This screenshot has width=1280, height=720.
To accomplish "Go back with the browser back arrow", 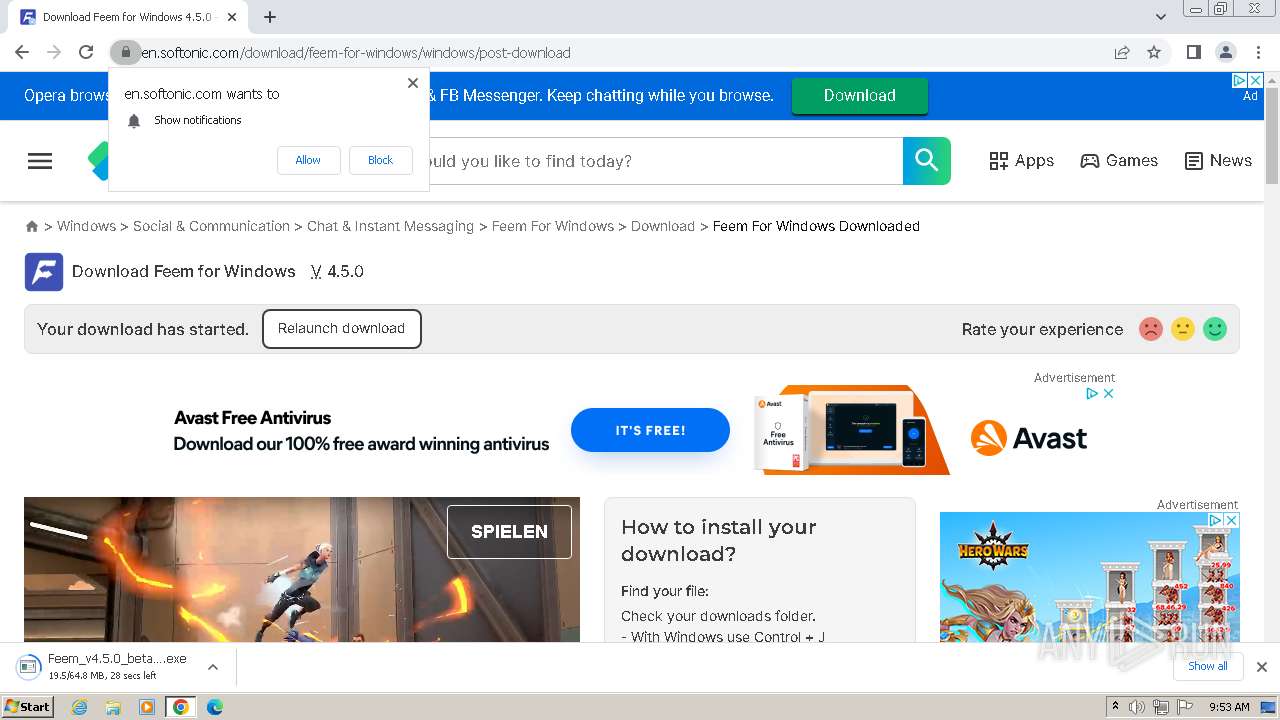I will pos(22,52).
